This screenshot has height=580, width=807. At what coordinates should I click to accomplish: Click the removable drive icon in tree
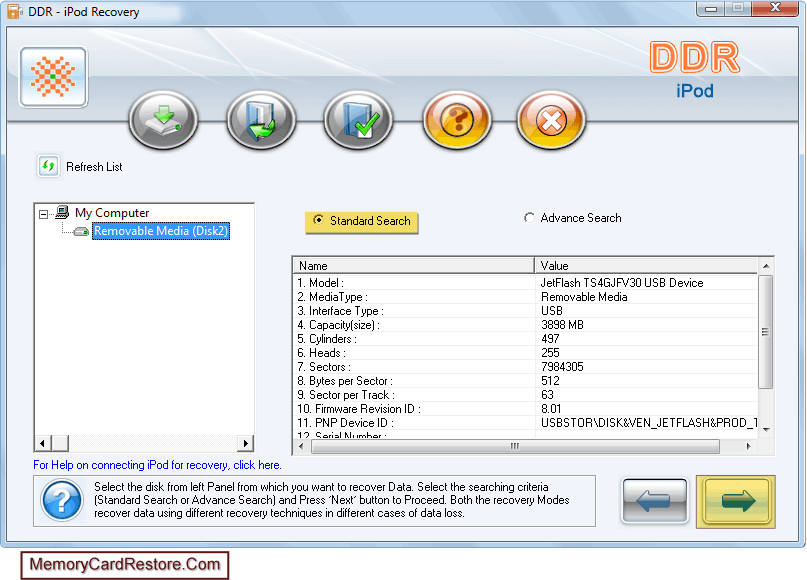point(81,231)
